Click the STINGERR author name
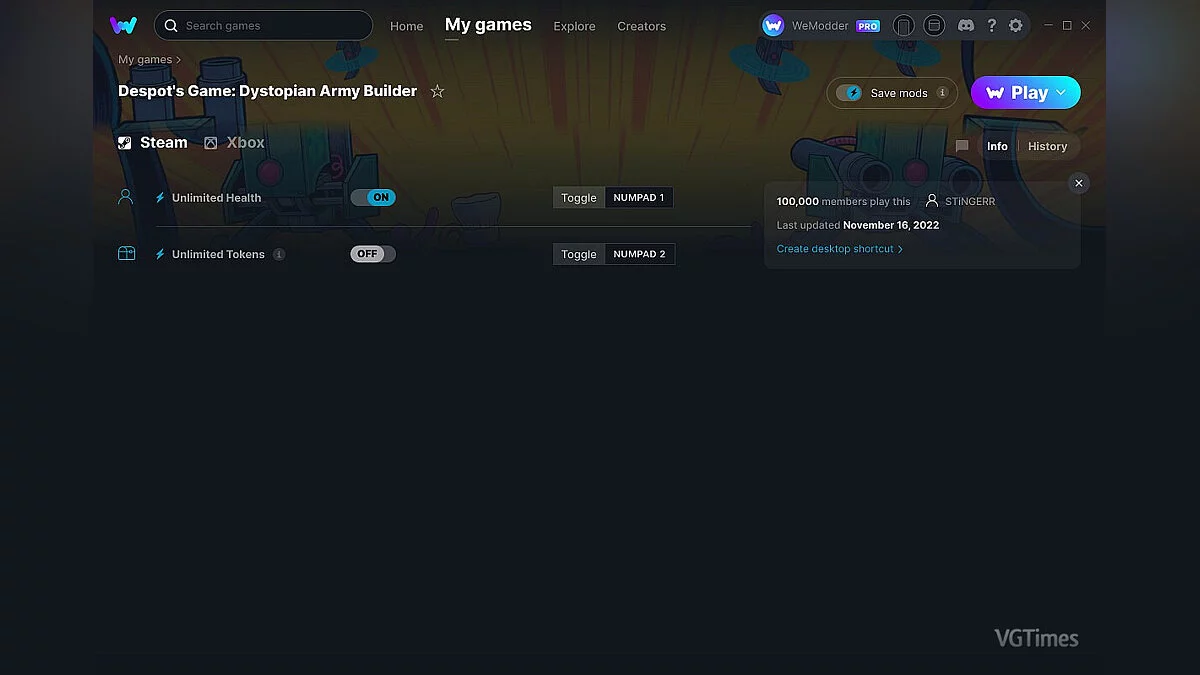 click(x=970, y=201)
